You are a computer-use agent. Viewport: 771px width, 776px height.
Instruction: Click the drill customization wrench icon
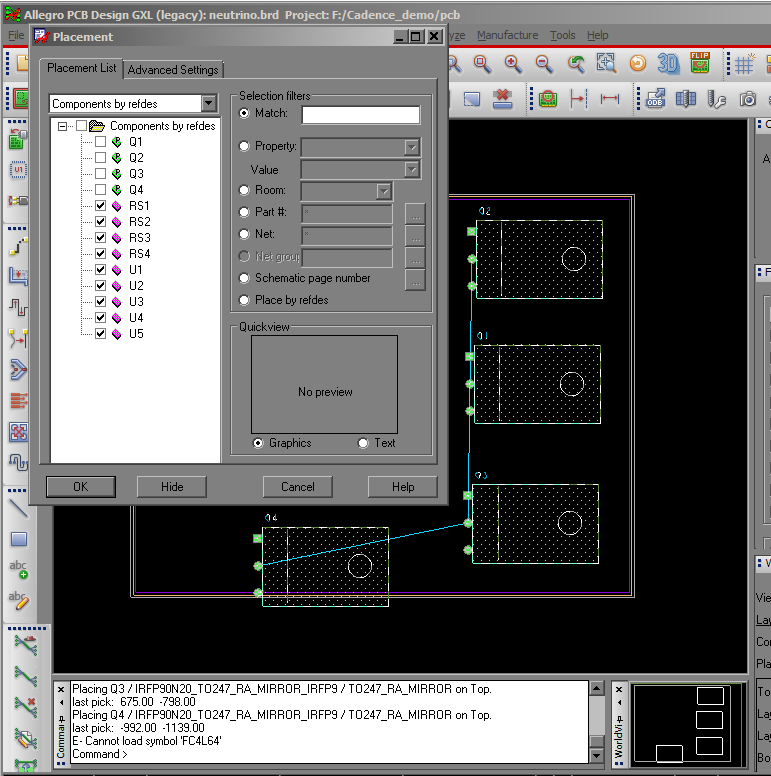point(716,99)
